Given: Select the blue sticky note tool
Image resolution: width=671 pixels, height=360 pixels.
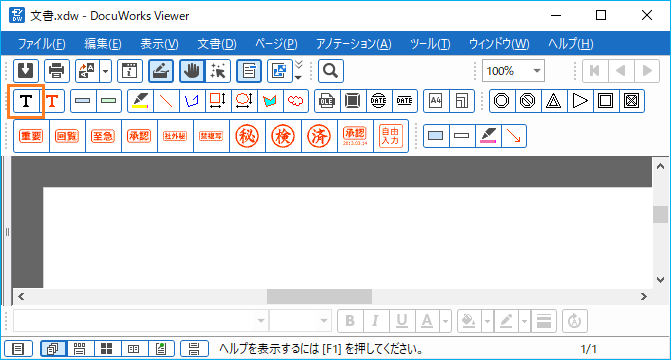Looking at the screenshot, I should click(83, 101).
